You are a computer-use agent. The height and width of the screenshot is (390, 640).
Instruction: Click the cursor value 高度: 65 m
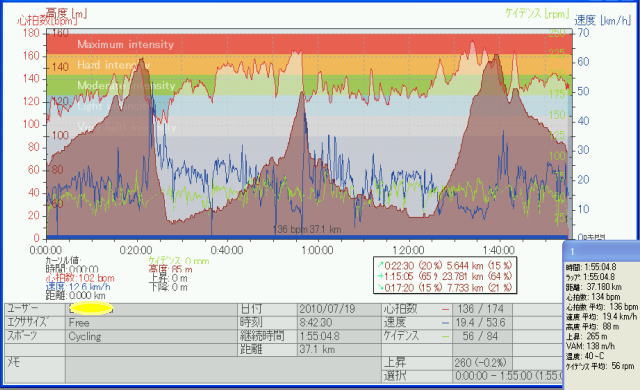click(170, 269)
